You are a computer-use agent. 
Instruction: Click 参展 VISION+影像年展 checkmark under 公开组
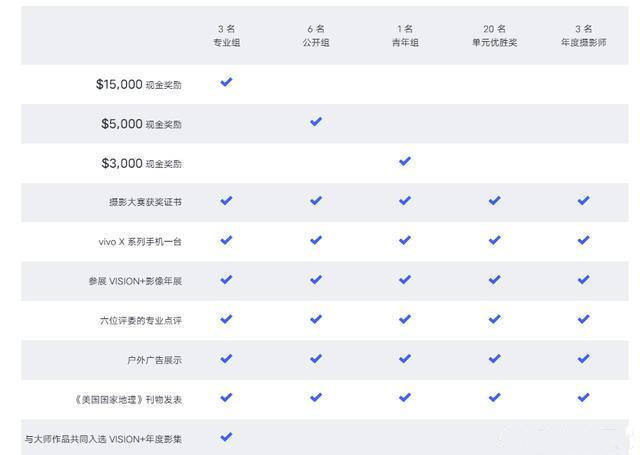[x=316, y=280]
